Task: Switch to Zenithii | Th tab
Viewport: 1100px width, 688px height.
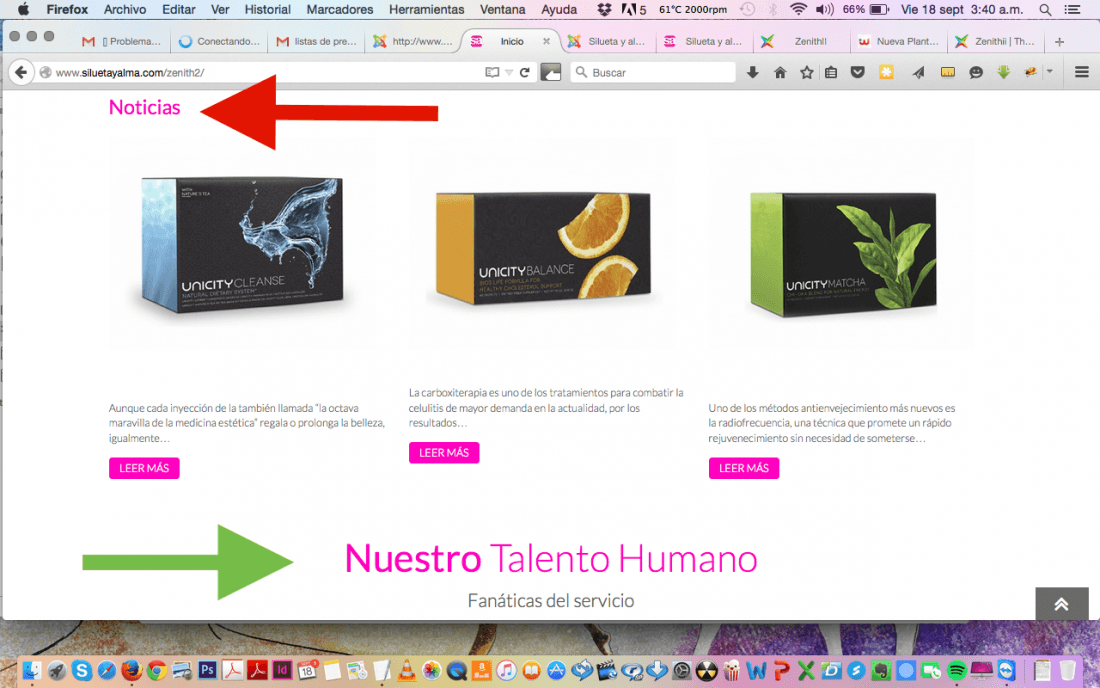Action: click(995, 41)
